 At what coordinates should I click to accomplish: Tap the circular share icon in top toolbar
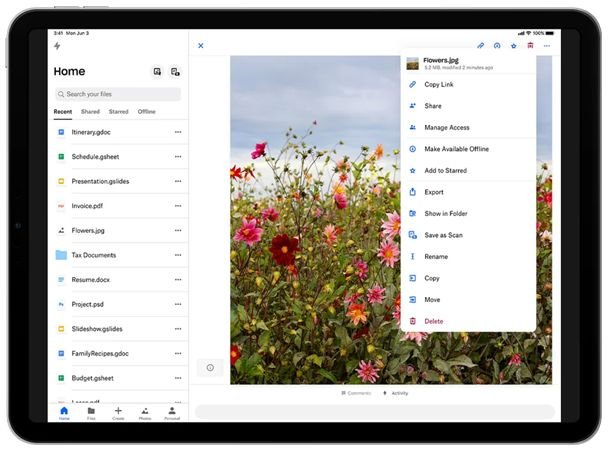(497, 46)
